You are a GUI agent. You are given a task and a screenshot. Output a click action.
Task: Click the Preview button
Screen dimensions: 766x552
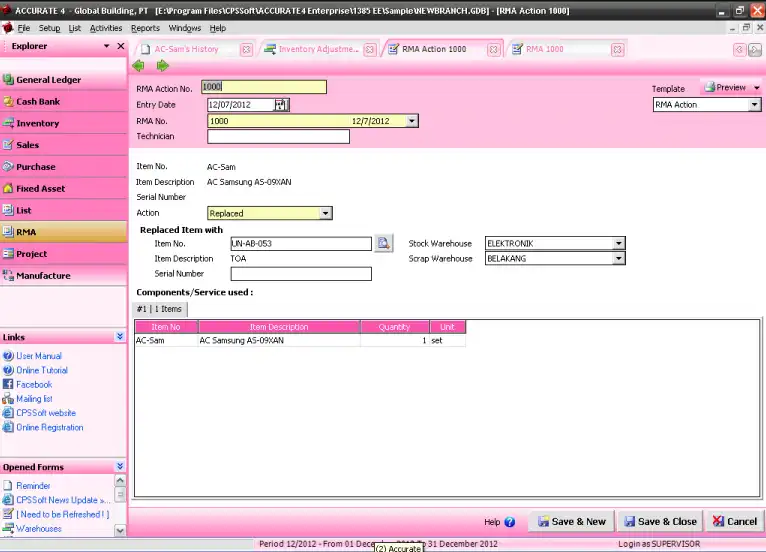[725, 87]
